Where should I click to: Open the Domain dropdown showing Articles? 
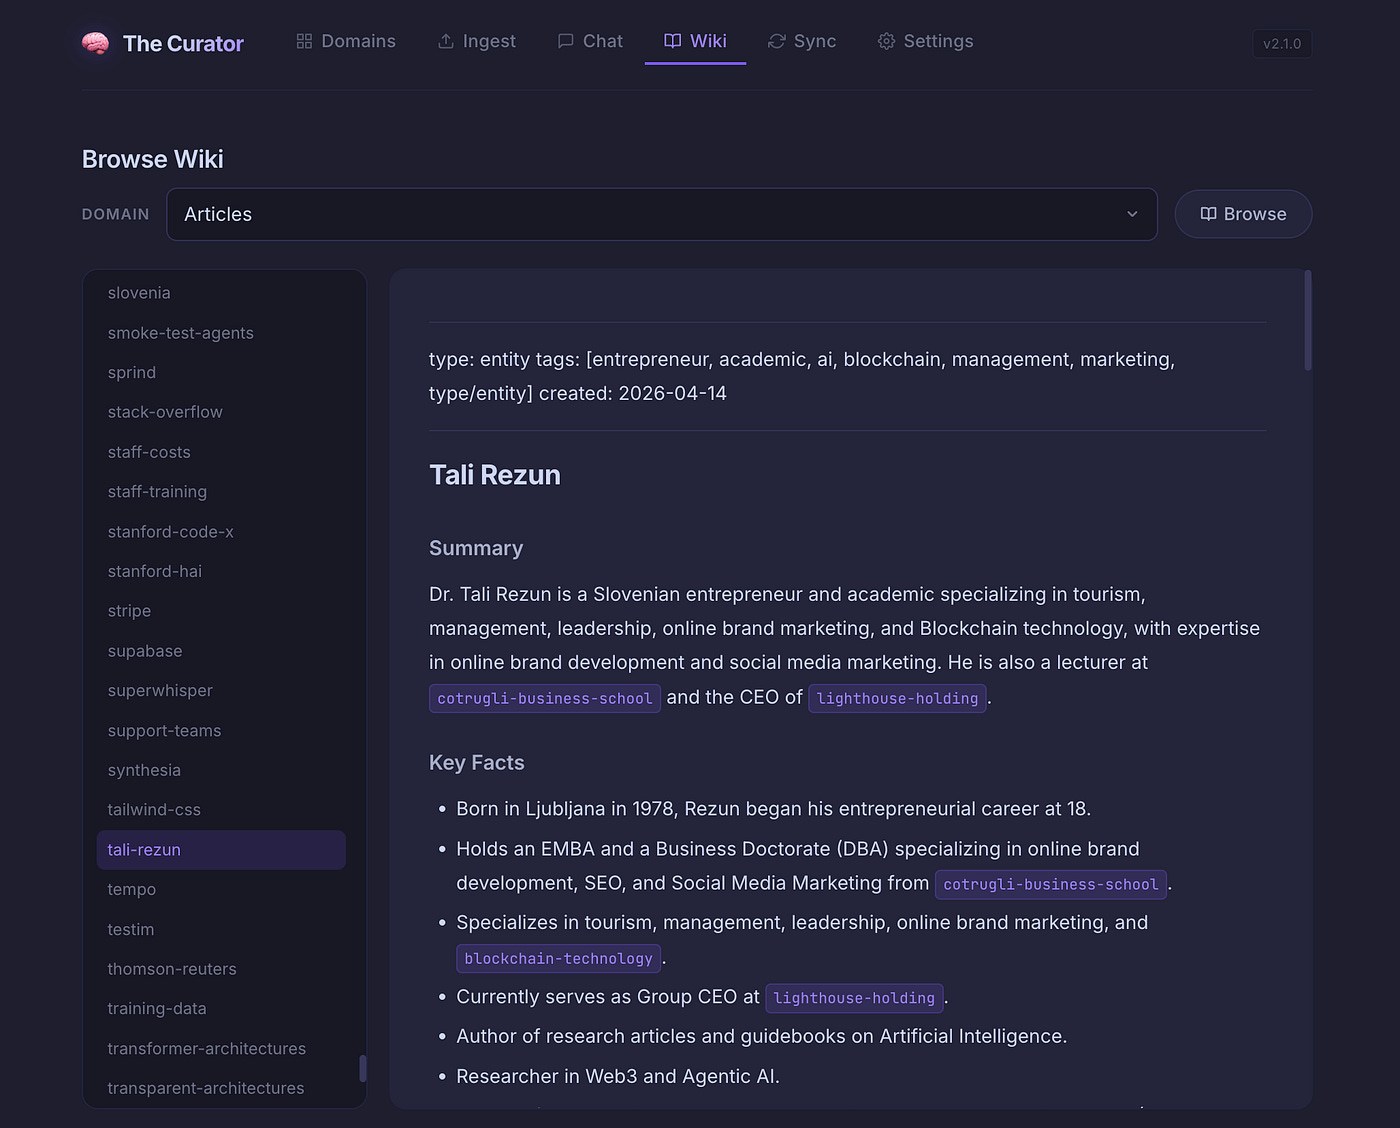pyautogui.click(x=662, y=214)
